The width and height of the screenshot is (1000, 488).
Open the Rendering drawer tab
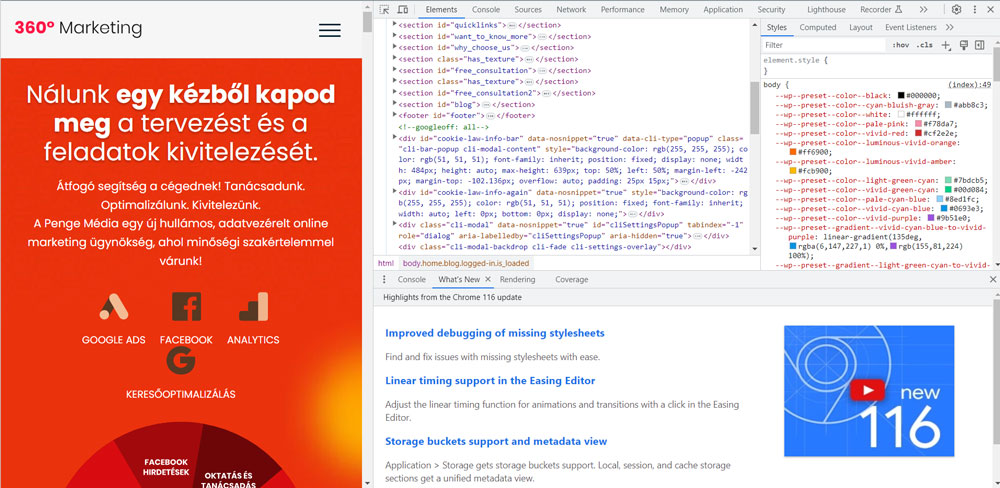517,279
